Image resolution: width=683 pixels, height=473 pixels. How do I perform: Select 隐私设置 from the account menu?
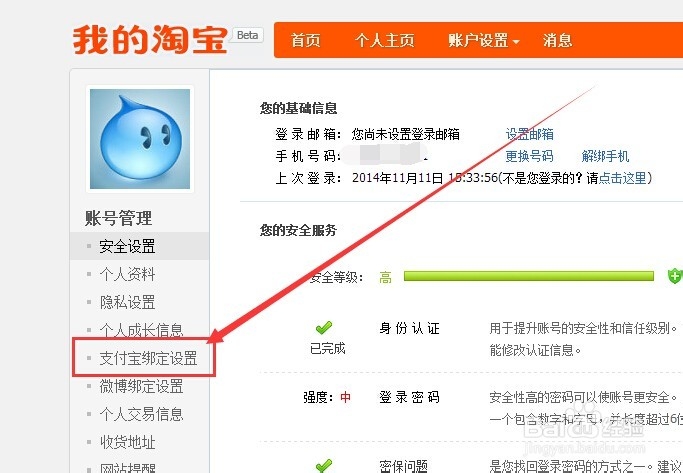tap(127, 302)
